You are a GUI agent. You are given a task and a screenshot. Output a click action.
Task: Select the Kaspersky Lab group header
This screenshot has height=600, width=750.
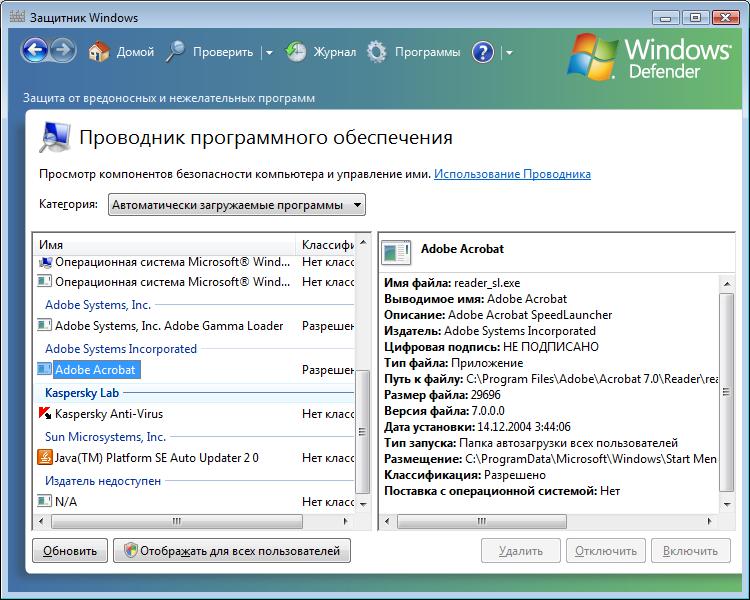82,393
